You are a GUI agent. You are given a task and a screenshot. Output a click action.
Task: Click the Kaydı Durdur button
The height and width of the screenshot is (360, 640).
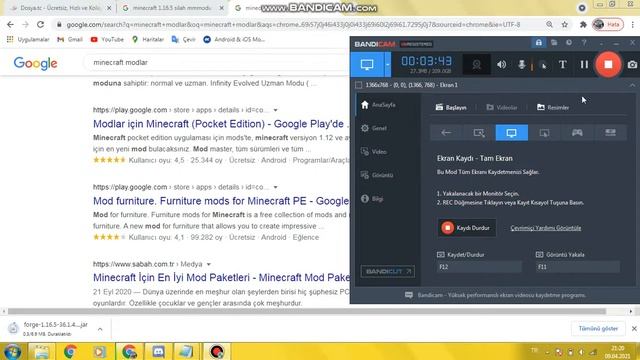click(x=467, y=228)
